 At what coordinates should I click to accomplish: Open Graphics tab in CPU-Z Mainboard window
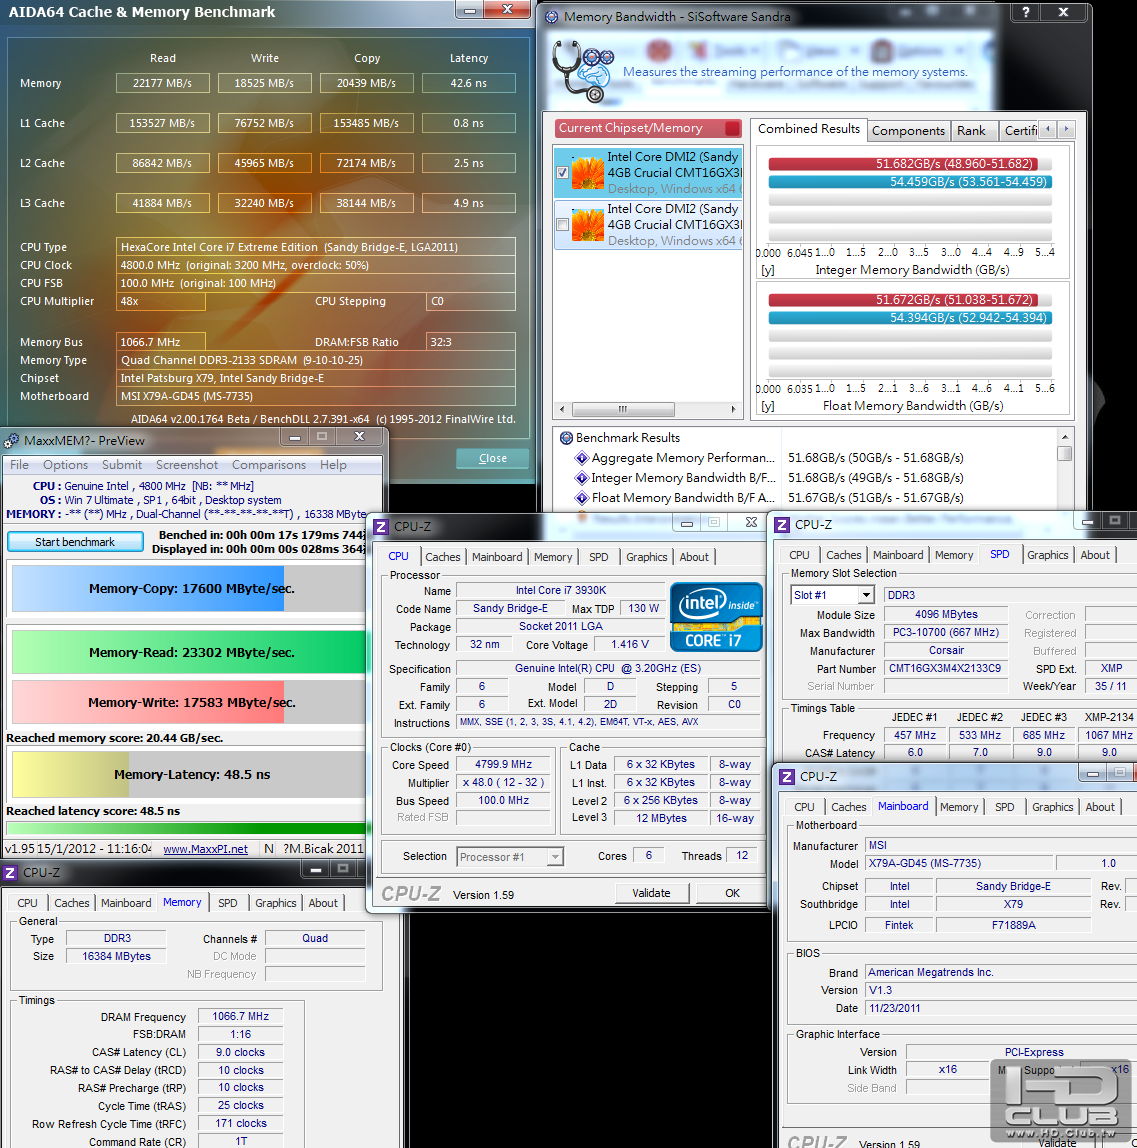pyautogui.click(x=1052, y=807)
